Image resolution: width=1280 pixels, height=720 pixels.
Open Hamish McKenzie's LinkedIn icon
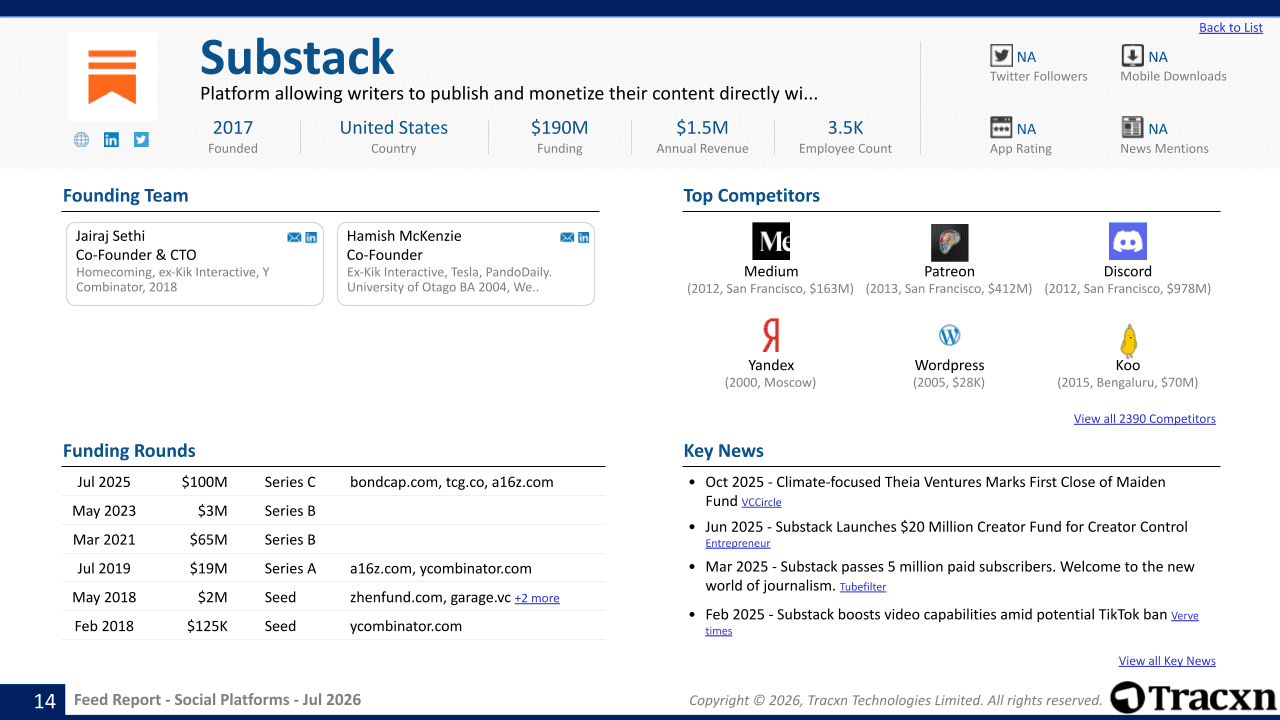(584, 237)
